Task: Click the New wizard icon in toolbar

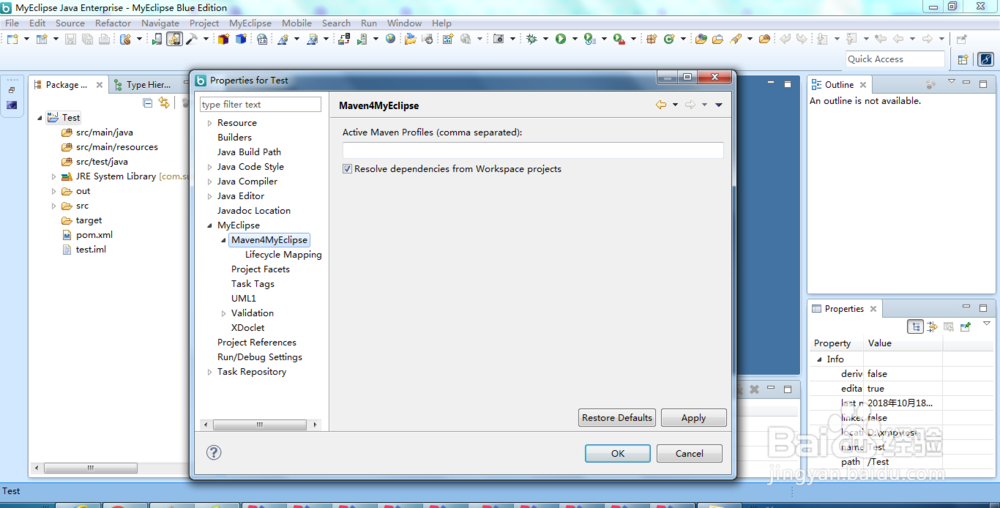Action: [x=13, y=39]
